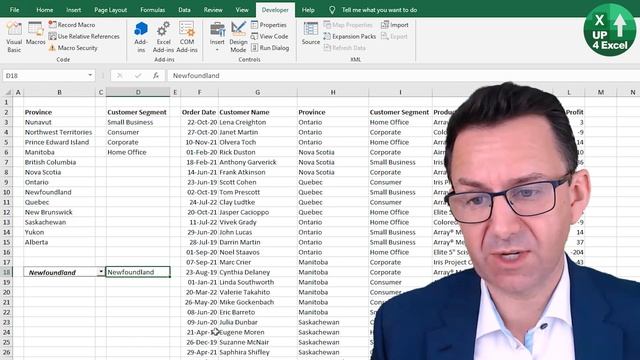Switch to the View tab
The width and height of the screenshot is (640, 360).
242,10
